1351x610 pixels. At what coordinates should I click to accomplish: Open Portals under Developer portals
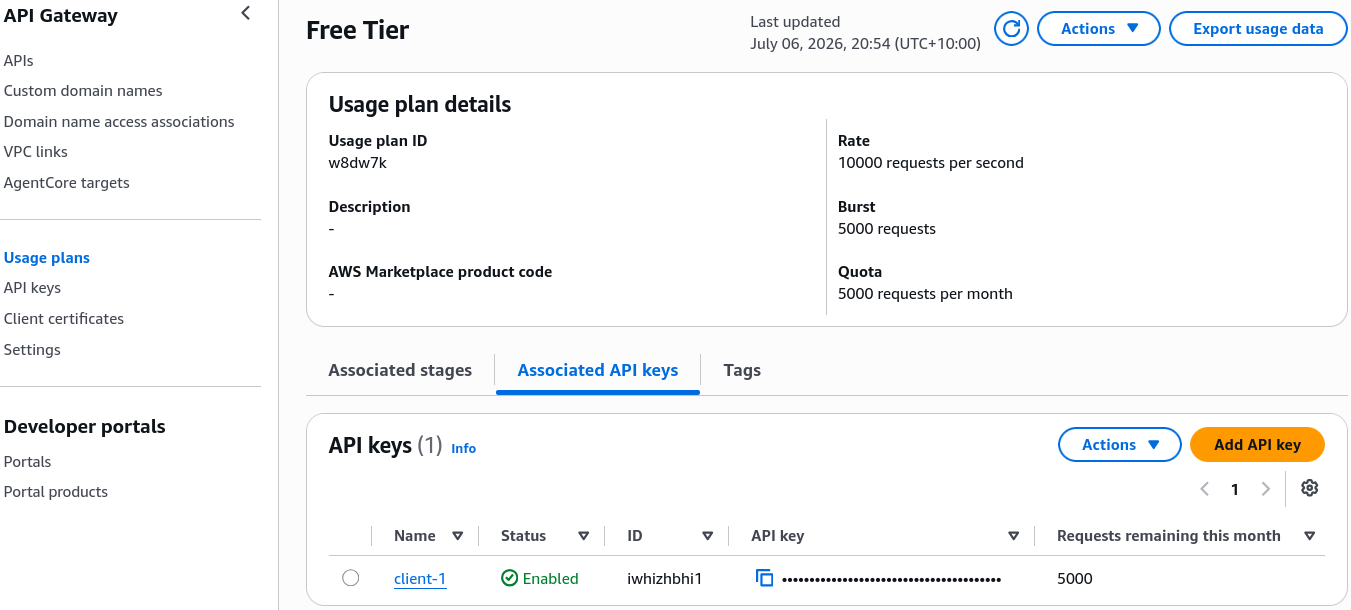click(x=28, y=462)
